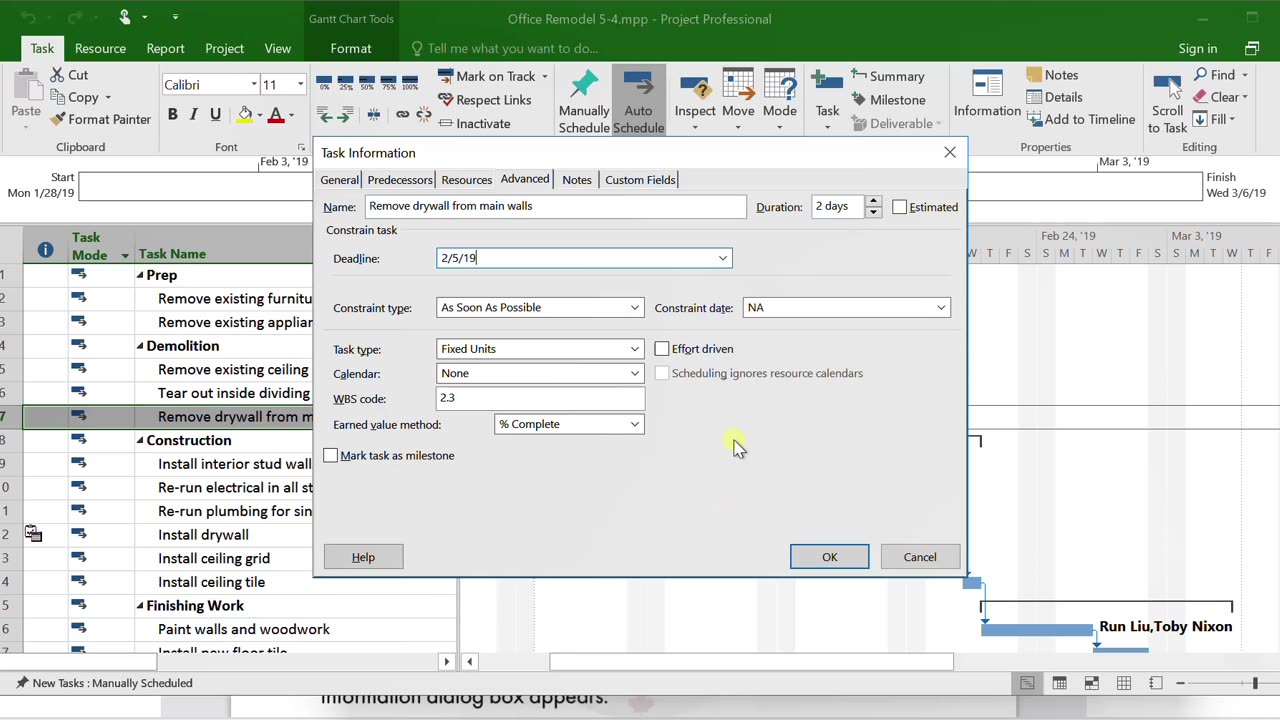Set task to 100% complete
This screenshot has height=720, width=1280.
(x=410, y=82)
